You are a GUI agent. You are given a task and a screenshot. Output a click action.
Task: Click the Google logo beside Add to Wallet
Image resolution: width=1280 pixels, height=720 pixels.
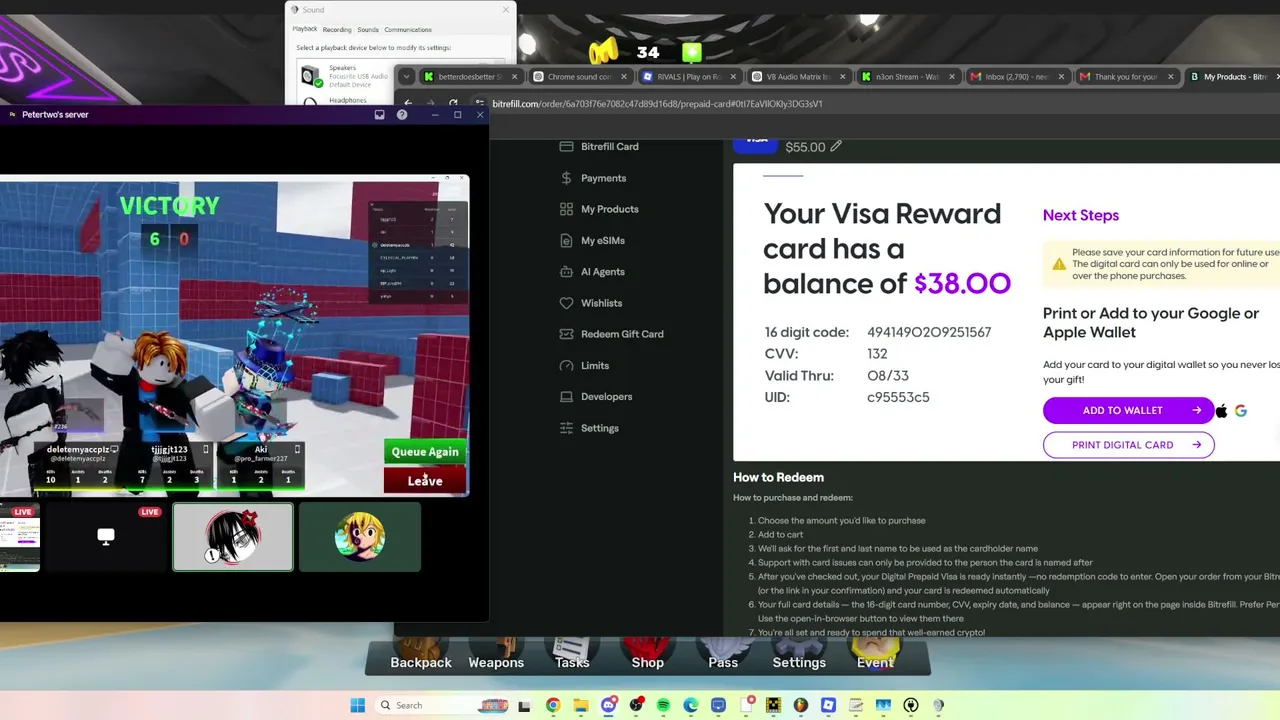[1241, 410]
